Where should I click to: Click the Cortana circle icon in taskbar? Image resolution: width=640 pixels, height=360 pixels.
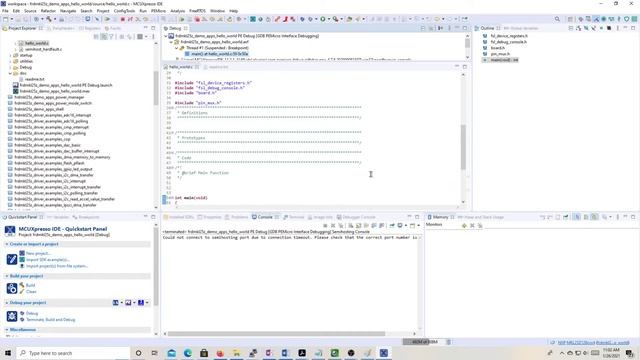click(x=138, y=353)
